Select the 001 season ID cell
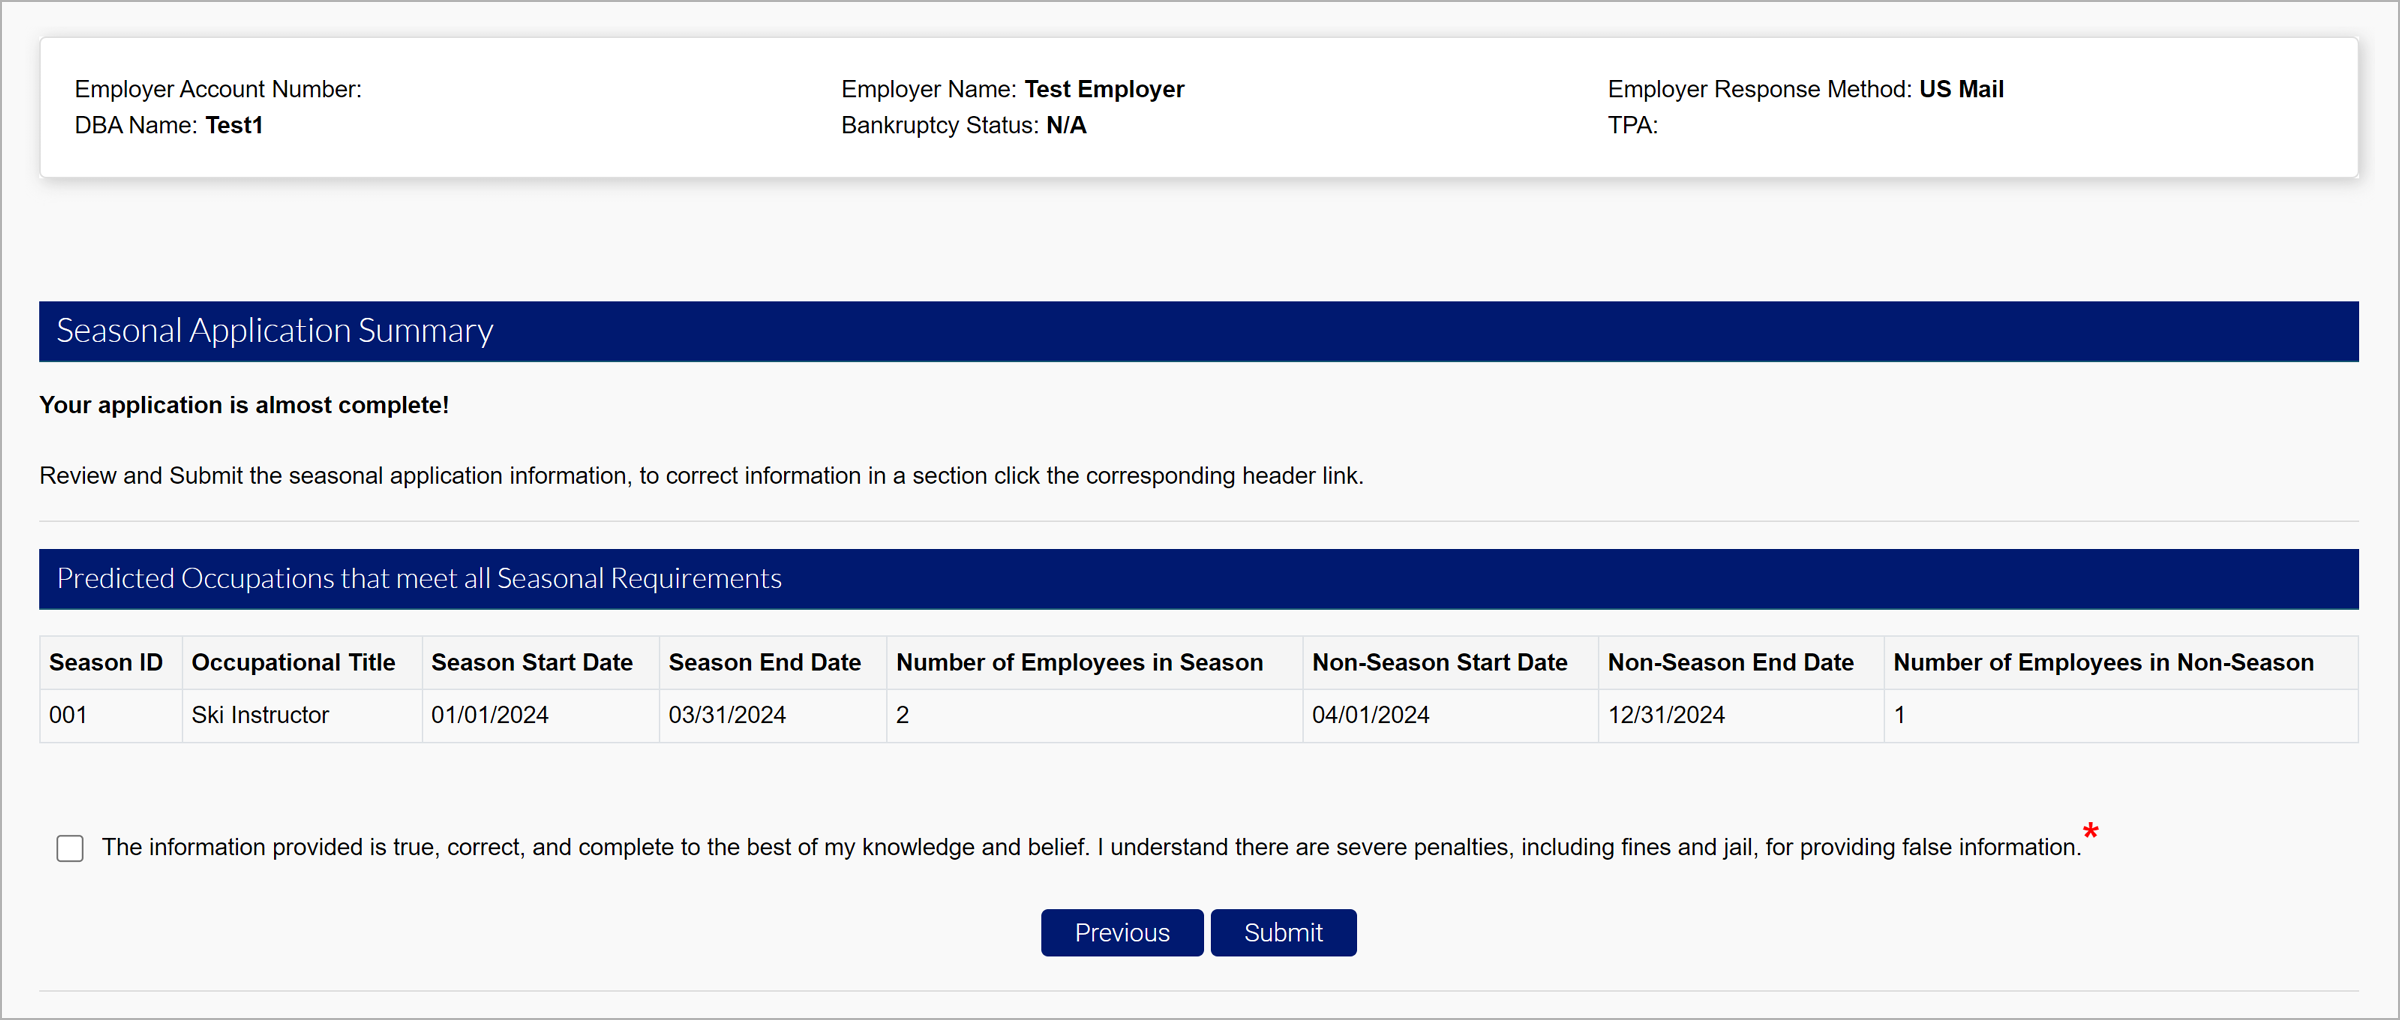This screenshot has height=1020, width=2400. (68, 715)
